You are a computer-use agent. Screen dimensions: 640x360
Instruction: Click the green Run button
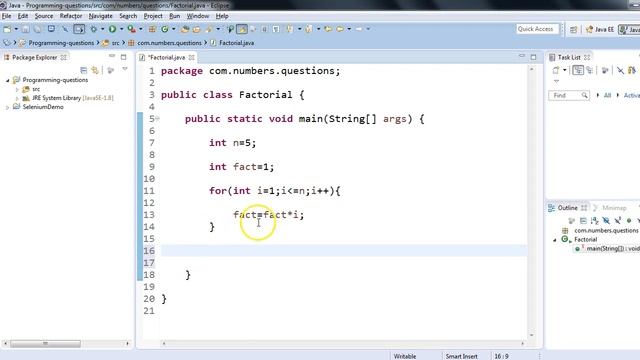(x=112, y=29)
